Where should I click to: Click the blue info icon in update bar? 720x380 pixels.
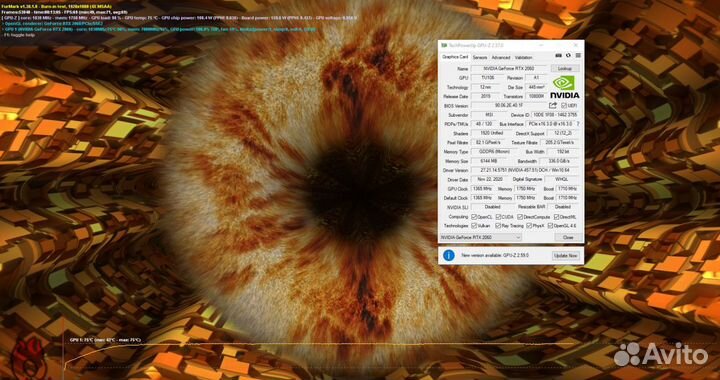(x=449, y=255)
